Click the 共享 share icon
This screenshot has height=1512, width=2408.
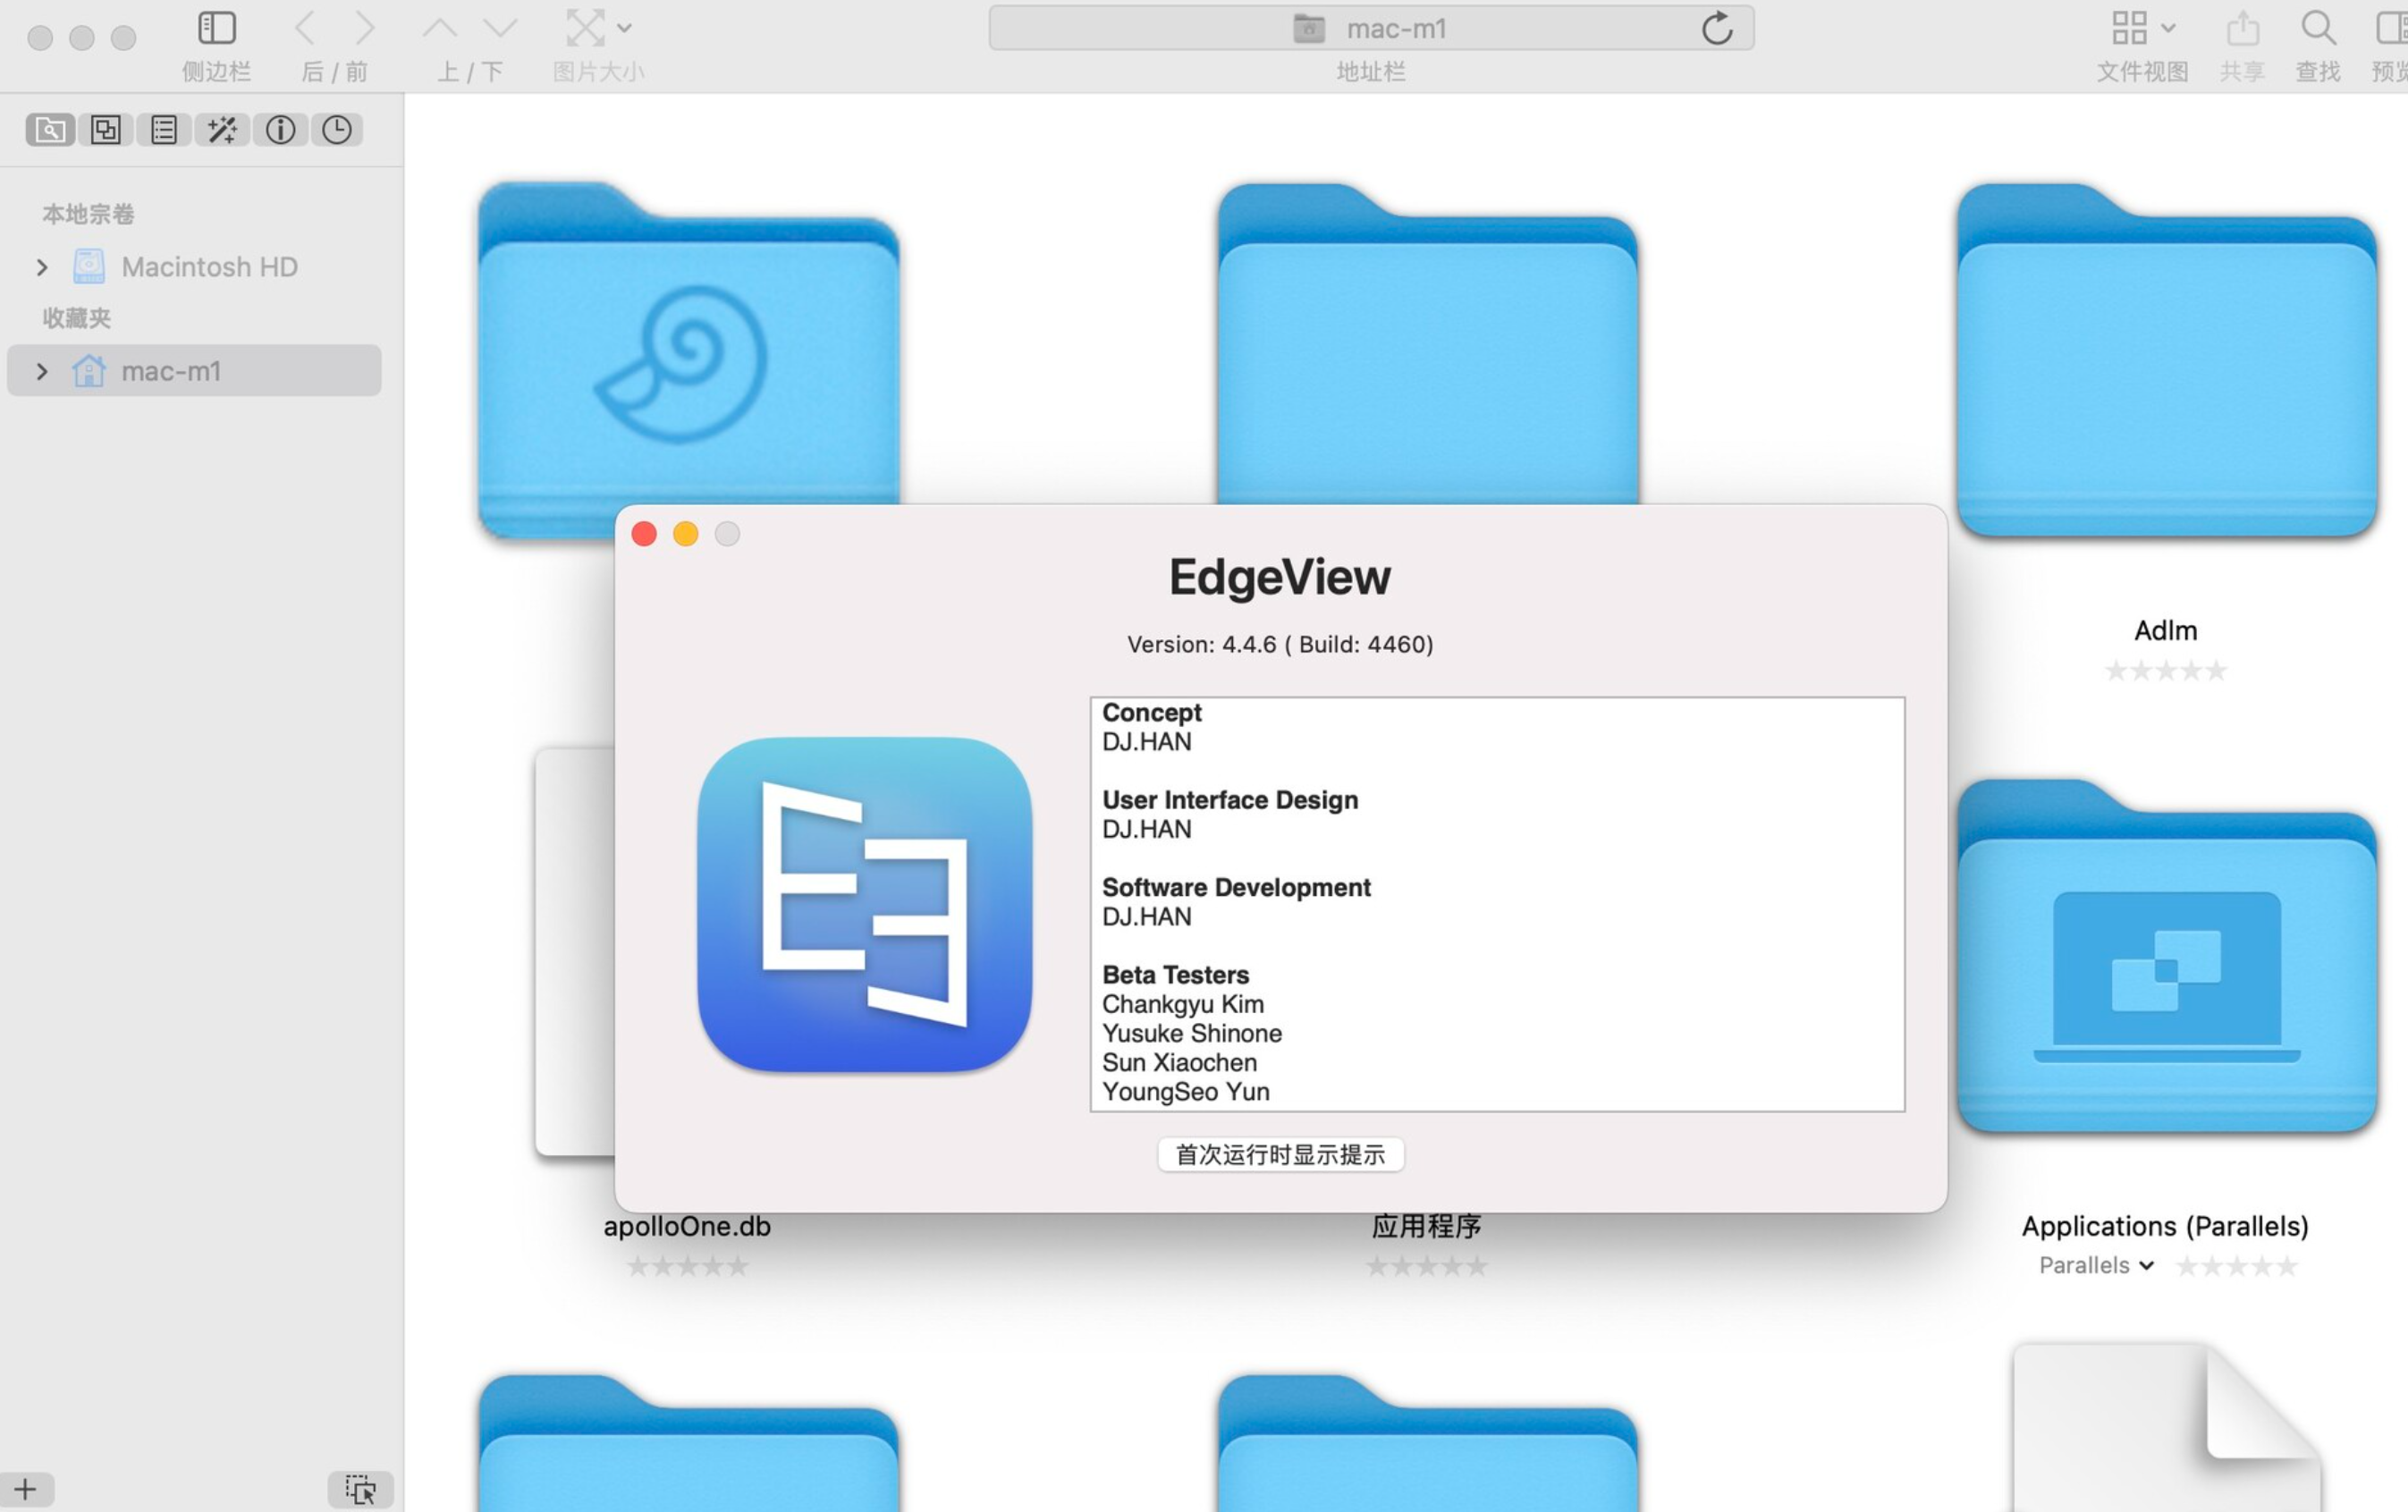(x=2243, y=28)
